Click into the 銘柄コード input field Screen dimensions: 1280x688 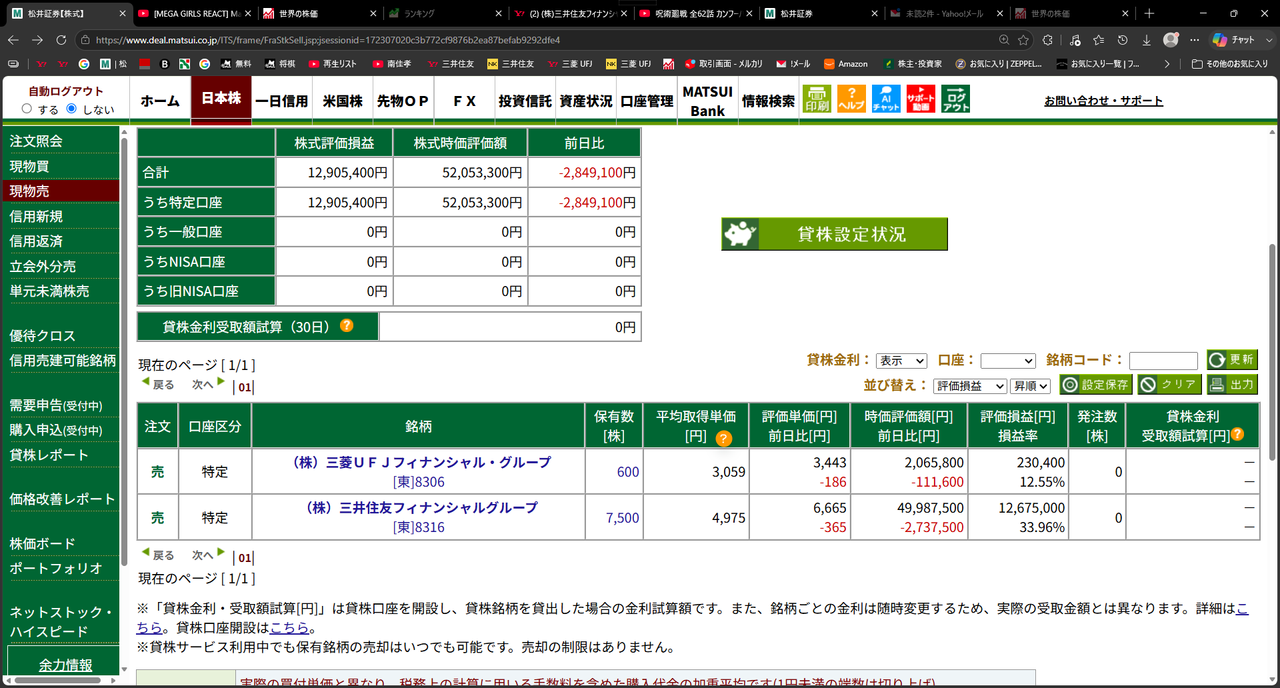pyautogui.click(x=1163, y=361)
